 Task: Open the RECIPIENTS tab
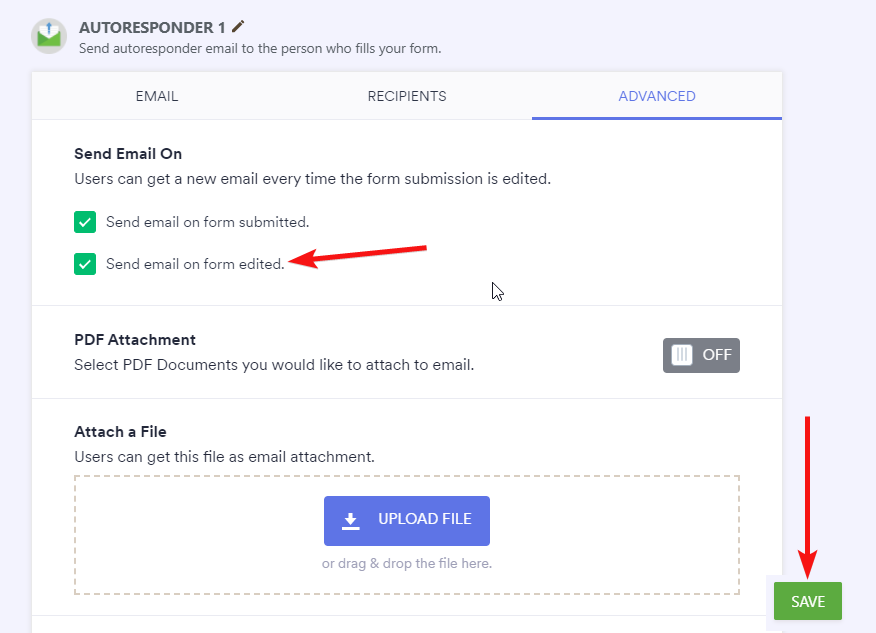[x=407, y=97]
